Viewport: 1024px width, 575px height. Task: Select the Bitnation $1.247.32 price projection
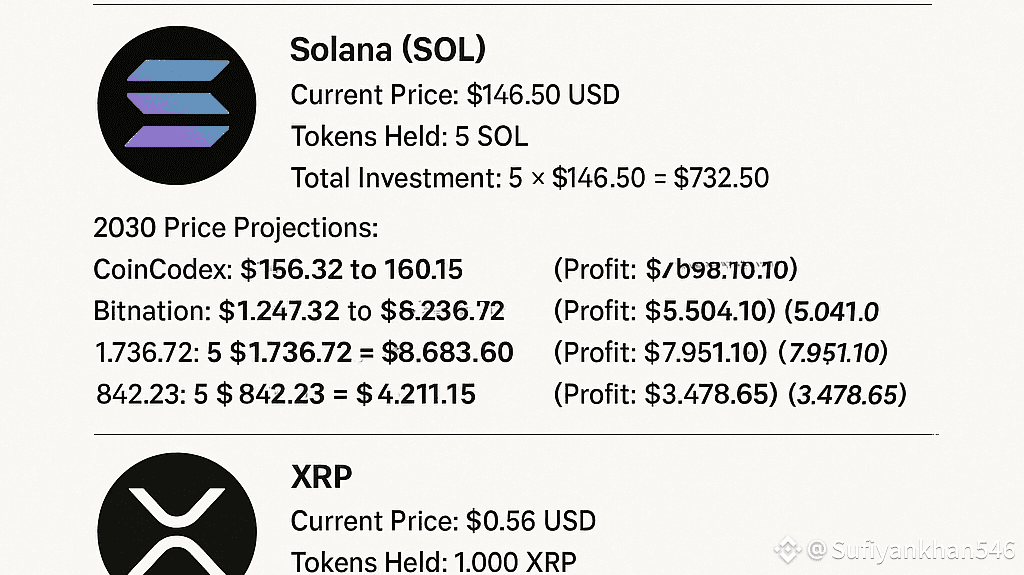(298, 311)
